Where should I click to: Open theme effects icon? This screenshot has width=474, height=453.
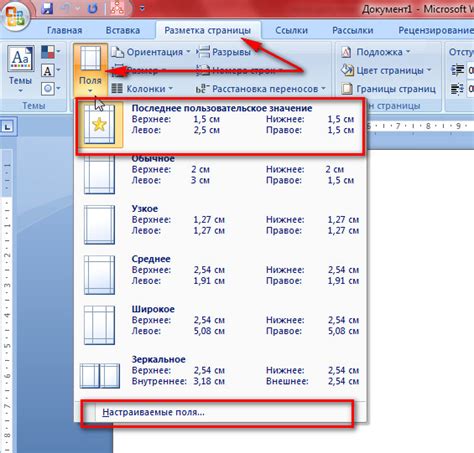51,89
